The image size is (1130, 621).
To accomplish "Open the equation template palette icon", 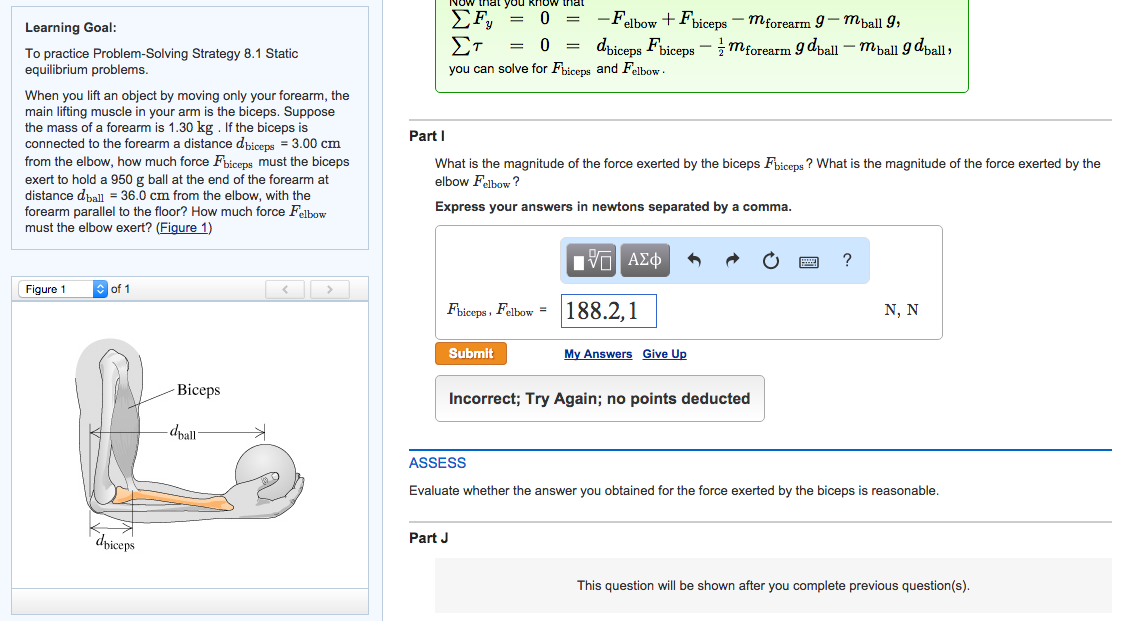I will (x=590, y=260).
